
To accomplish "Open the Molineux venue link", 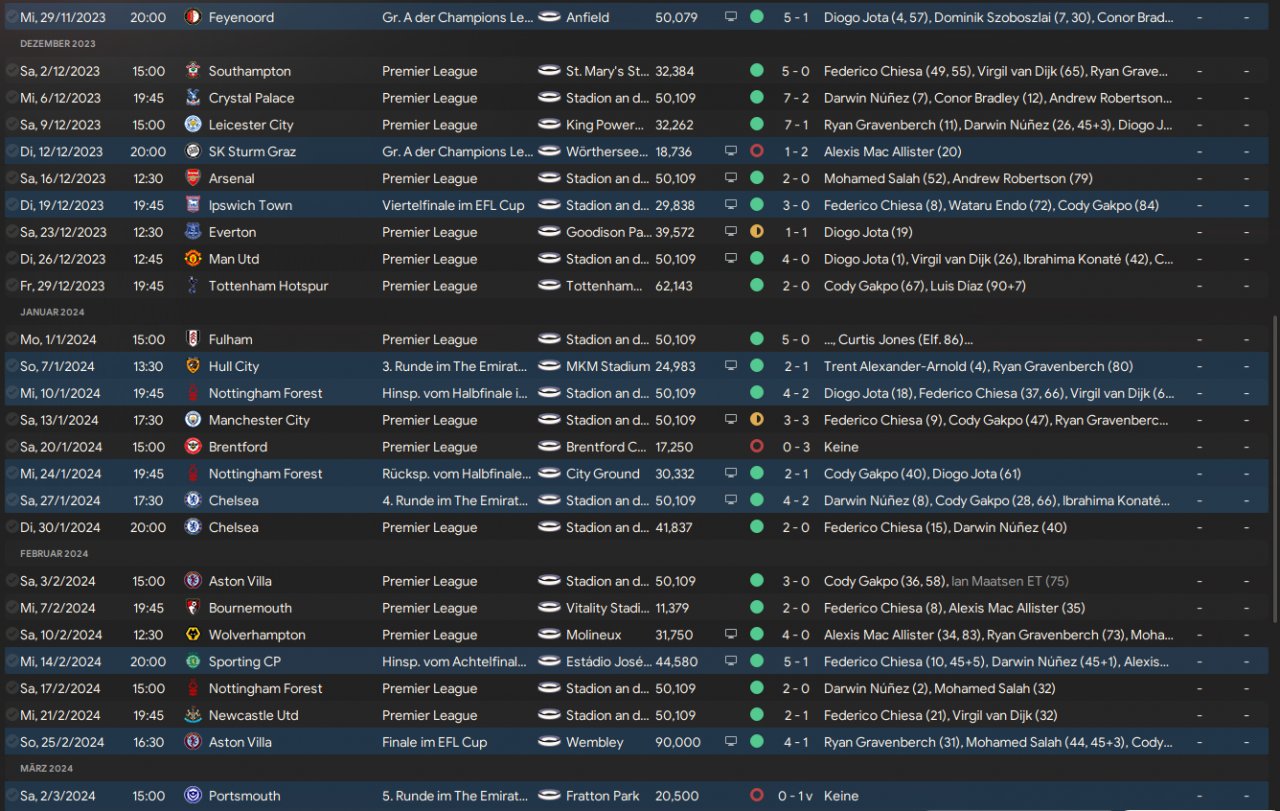I will coord(593,635).
